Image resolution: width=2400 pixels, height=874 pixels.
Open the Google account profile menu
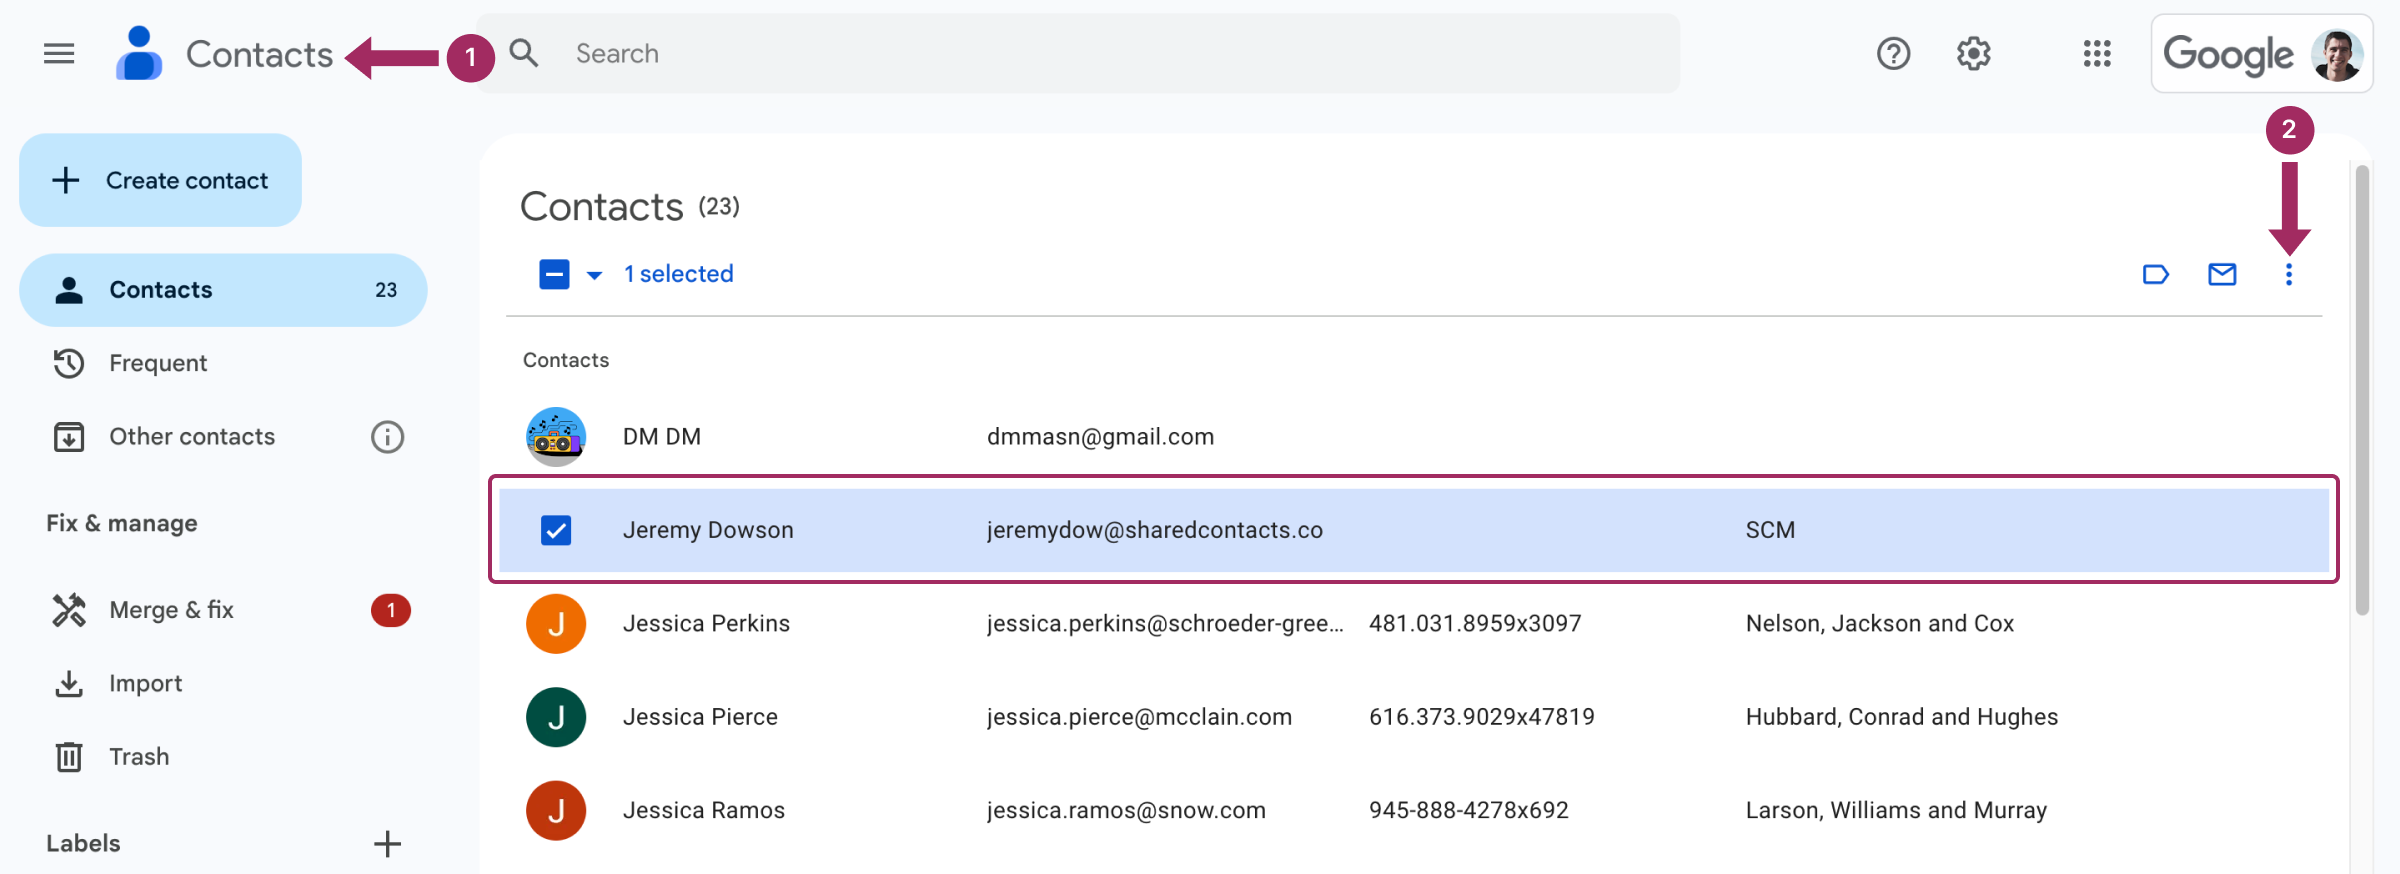[x=2336, y=54]
